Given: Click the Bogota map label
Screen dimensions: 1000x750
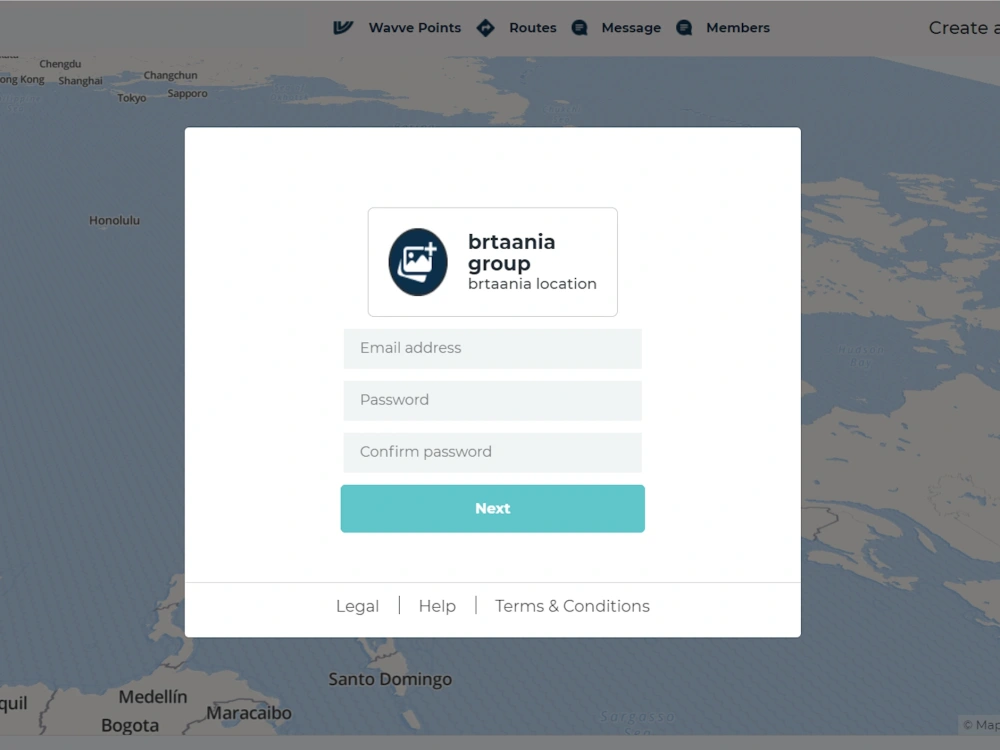Looking at the screenshot, I should coord(129,726).
